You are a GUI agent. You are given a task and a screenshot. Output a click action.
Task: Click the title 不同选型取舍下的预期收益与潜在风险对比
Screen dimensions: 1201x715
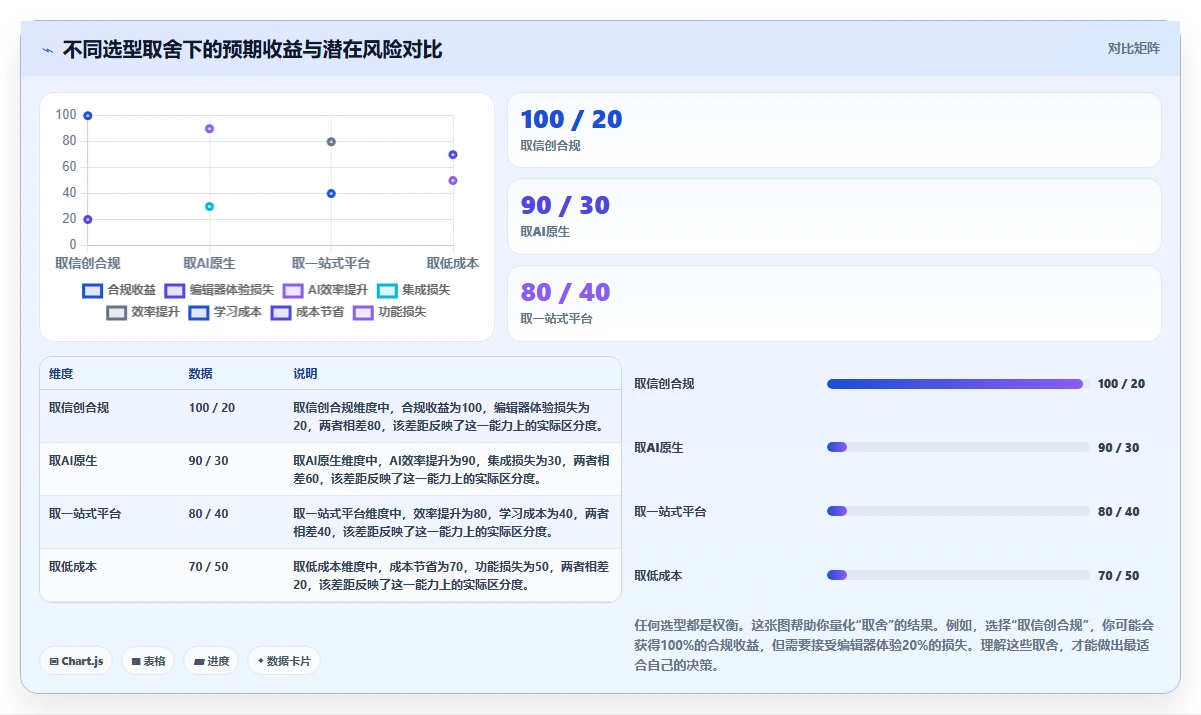252,50
